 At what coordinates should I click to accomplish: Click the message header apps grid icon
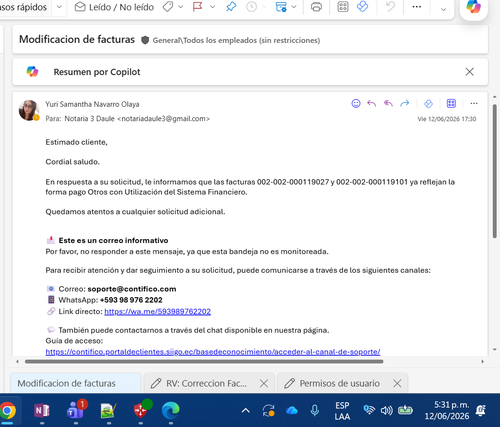pyautogui.click(x=451, y=104)
